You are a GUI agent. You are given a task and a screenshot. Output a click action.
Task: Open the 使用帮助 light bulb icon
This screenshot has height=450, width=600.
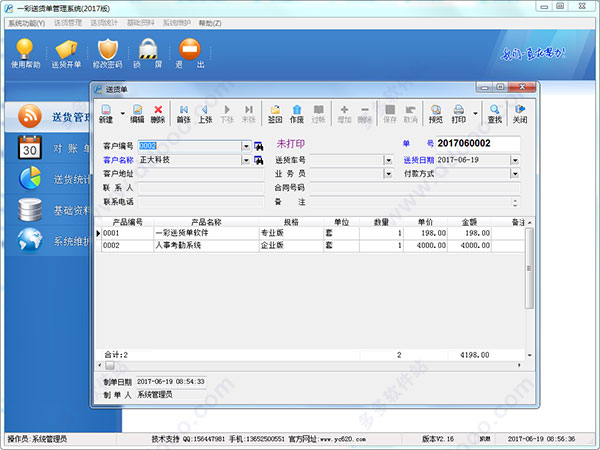pyautogui.click(x=25, y=54)
